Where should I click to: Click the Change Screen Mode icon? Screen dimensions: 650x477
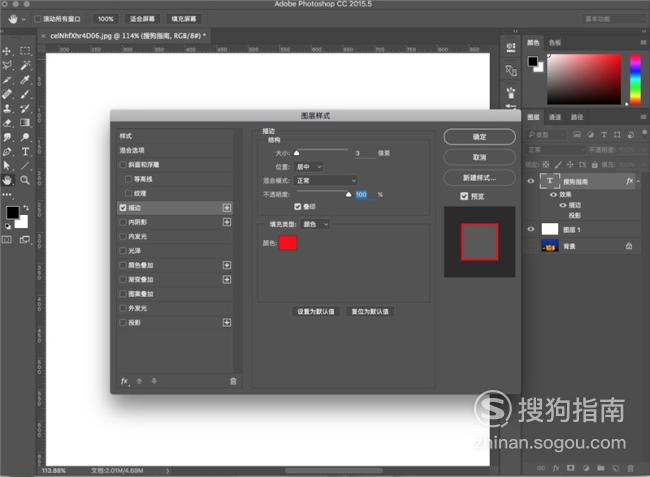(25, 240)
